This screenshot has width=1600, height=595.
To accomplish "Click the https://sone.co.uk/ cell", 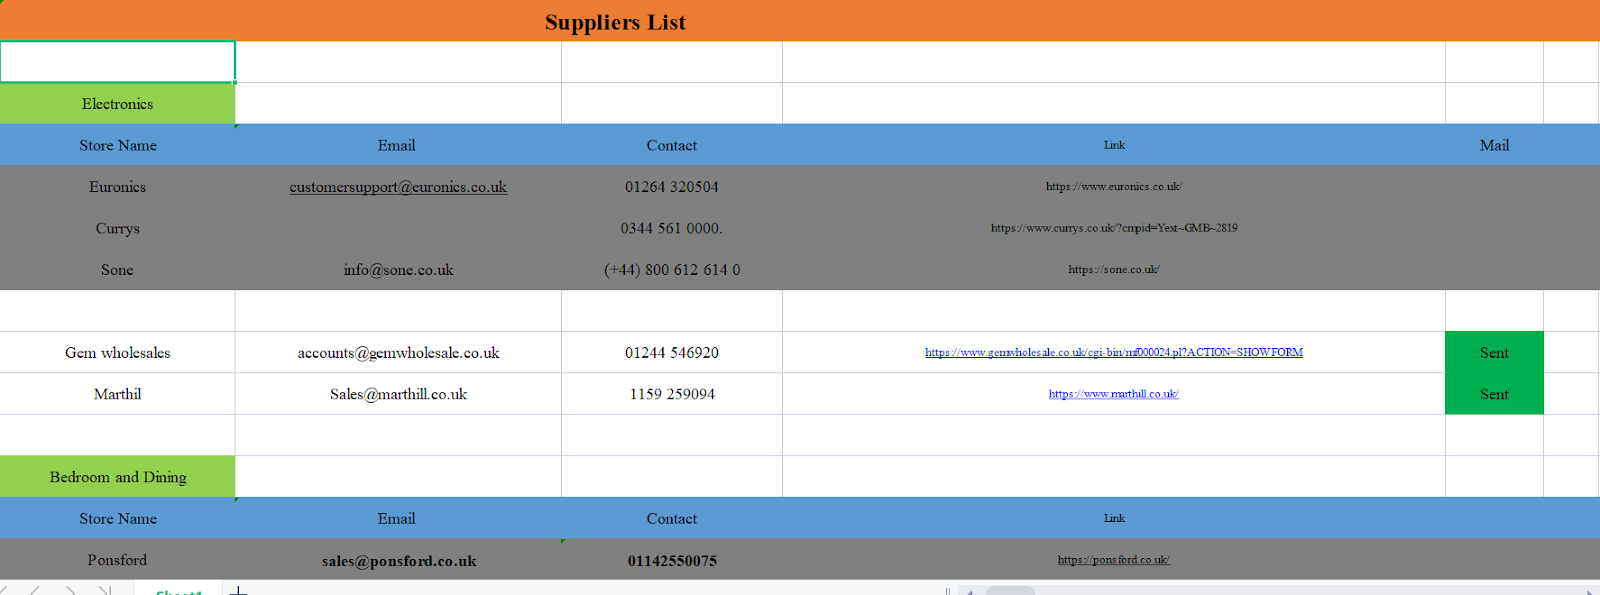I will click(x=1114, y=270).
